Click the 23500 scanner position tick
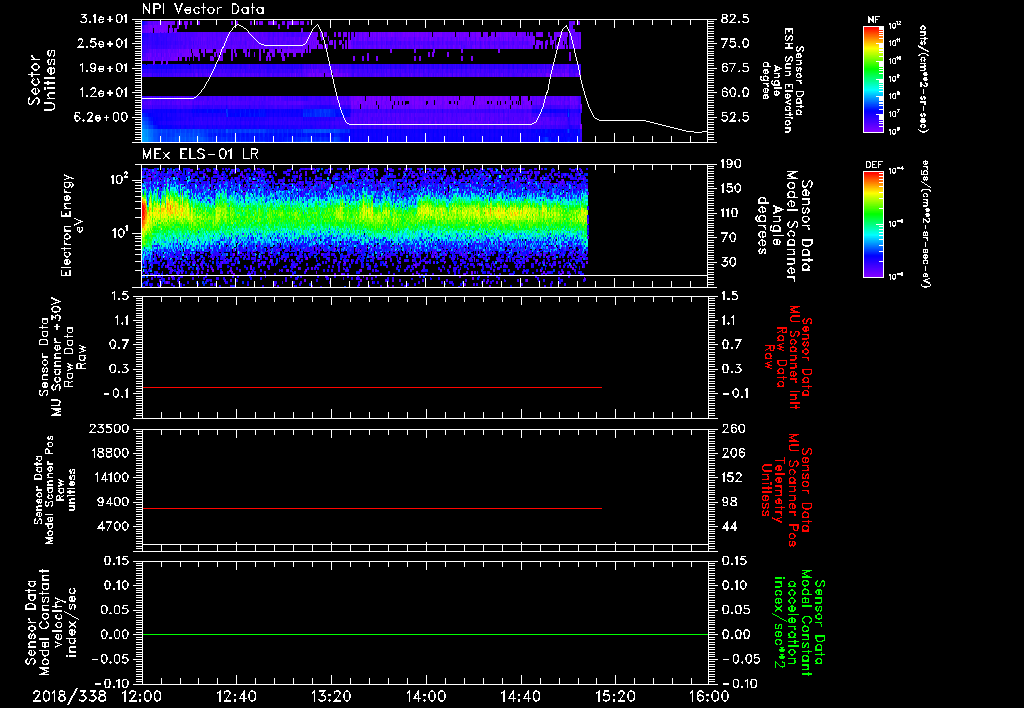 pos(109,429)
